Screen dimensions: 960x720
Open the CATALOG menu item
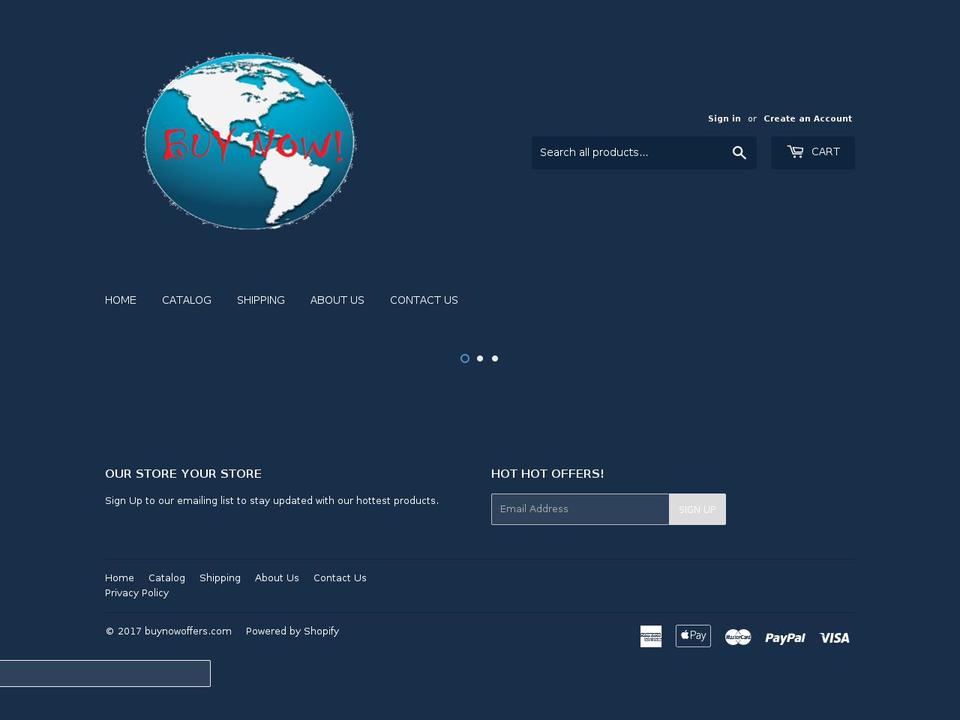click(x=187, y=300)
